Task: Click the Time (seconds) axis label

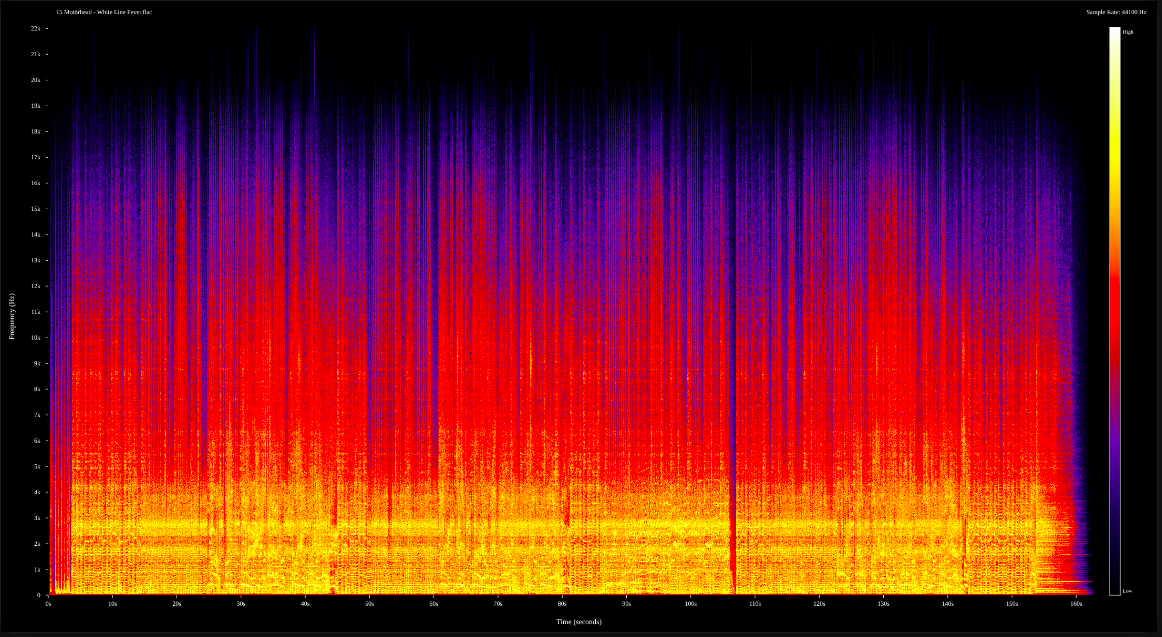Action: pos(579,621)
